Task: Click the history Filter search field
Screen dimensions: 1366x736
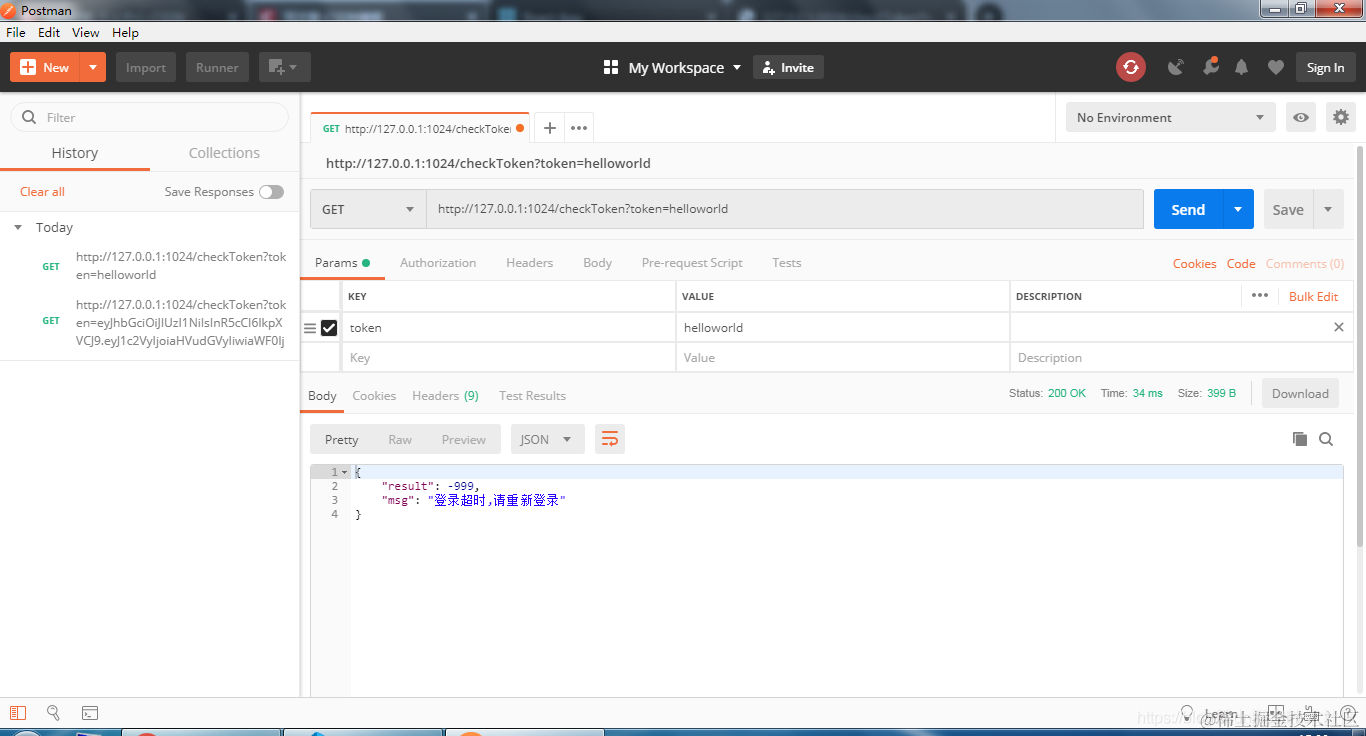Action: point(149,117)
